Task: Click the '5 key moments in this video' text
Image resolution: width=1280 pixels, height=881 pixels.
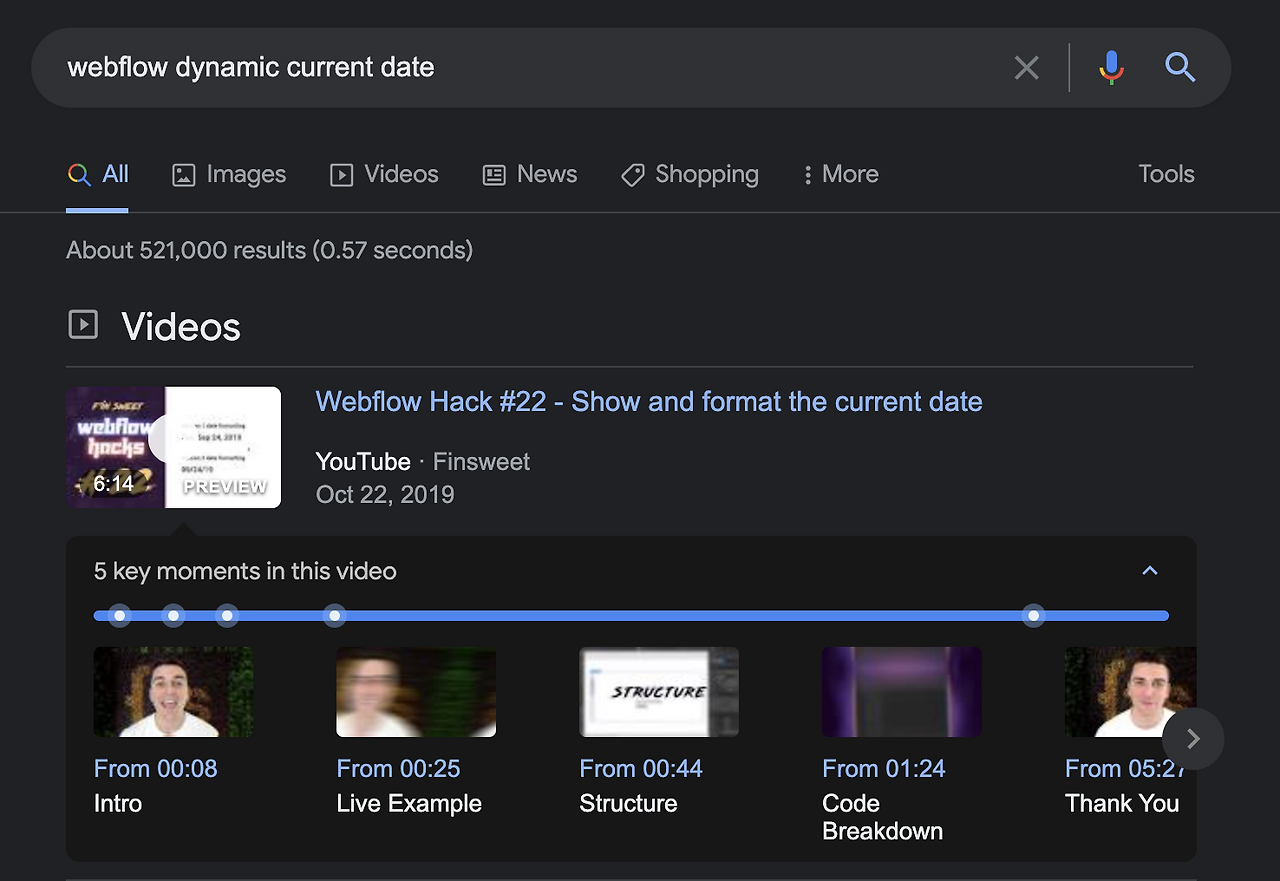Action: tap(245, 571)
